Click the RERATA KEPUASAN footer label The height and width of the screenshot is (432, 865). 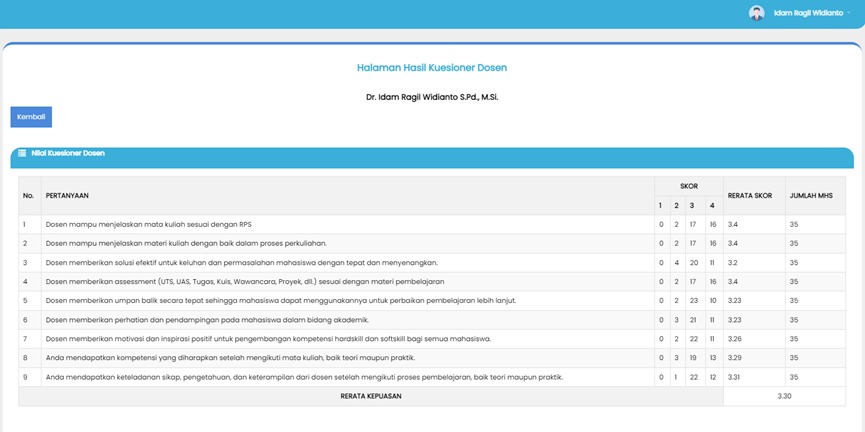(370, 396)
